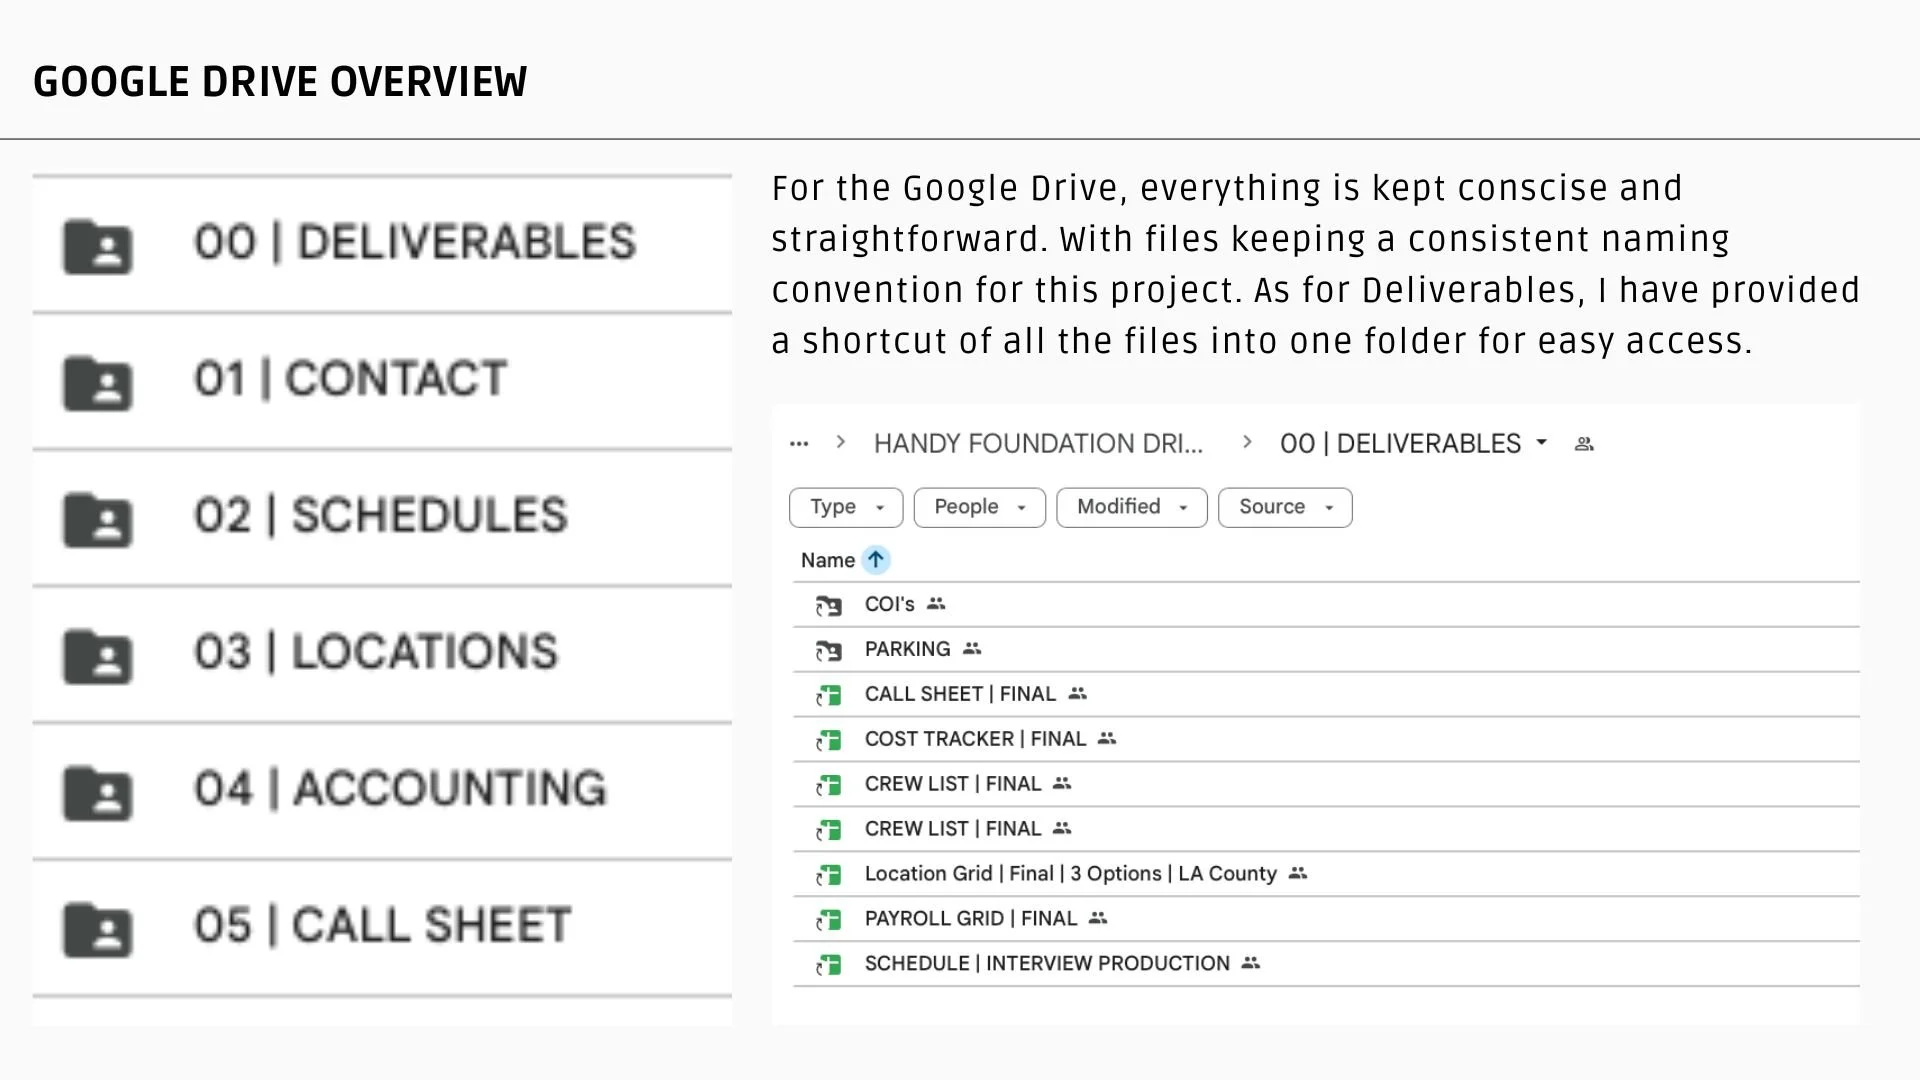Click the 00 | DELIVERABLES shared folder icon
Screen dimensions: 1920x1080
pos(97,246)
